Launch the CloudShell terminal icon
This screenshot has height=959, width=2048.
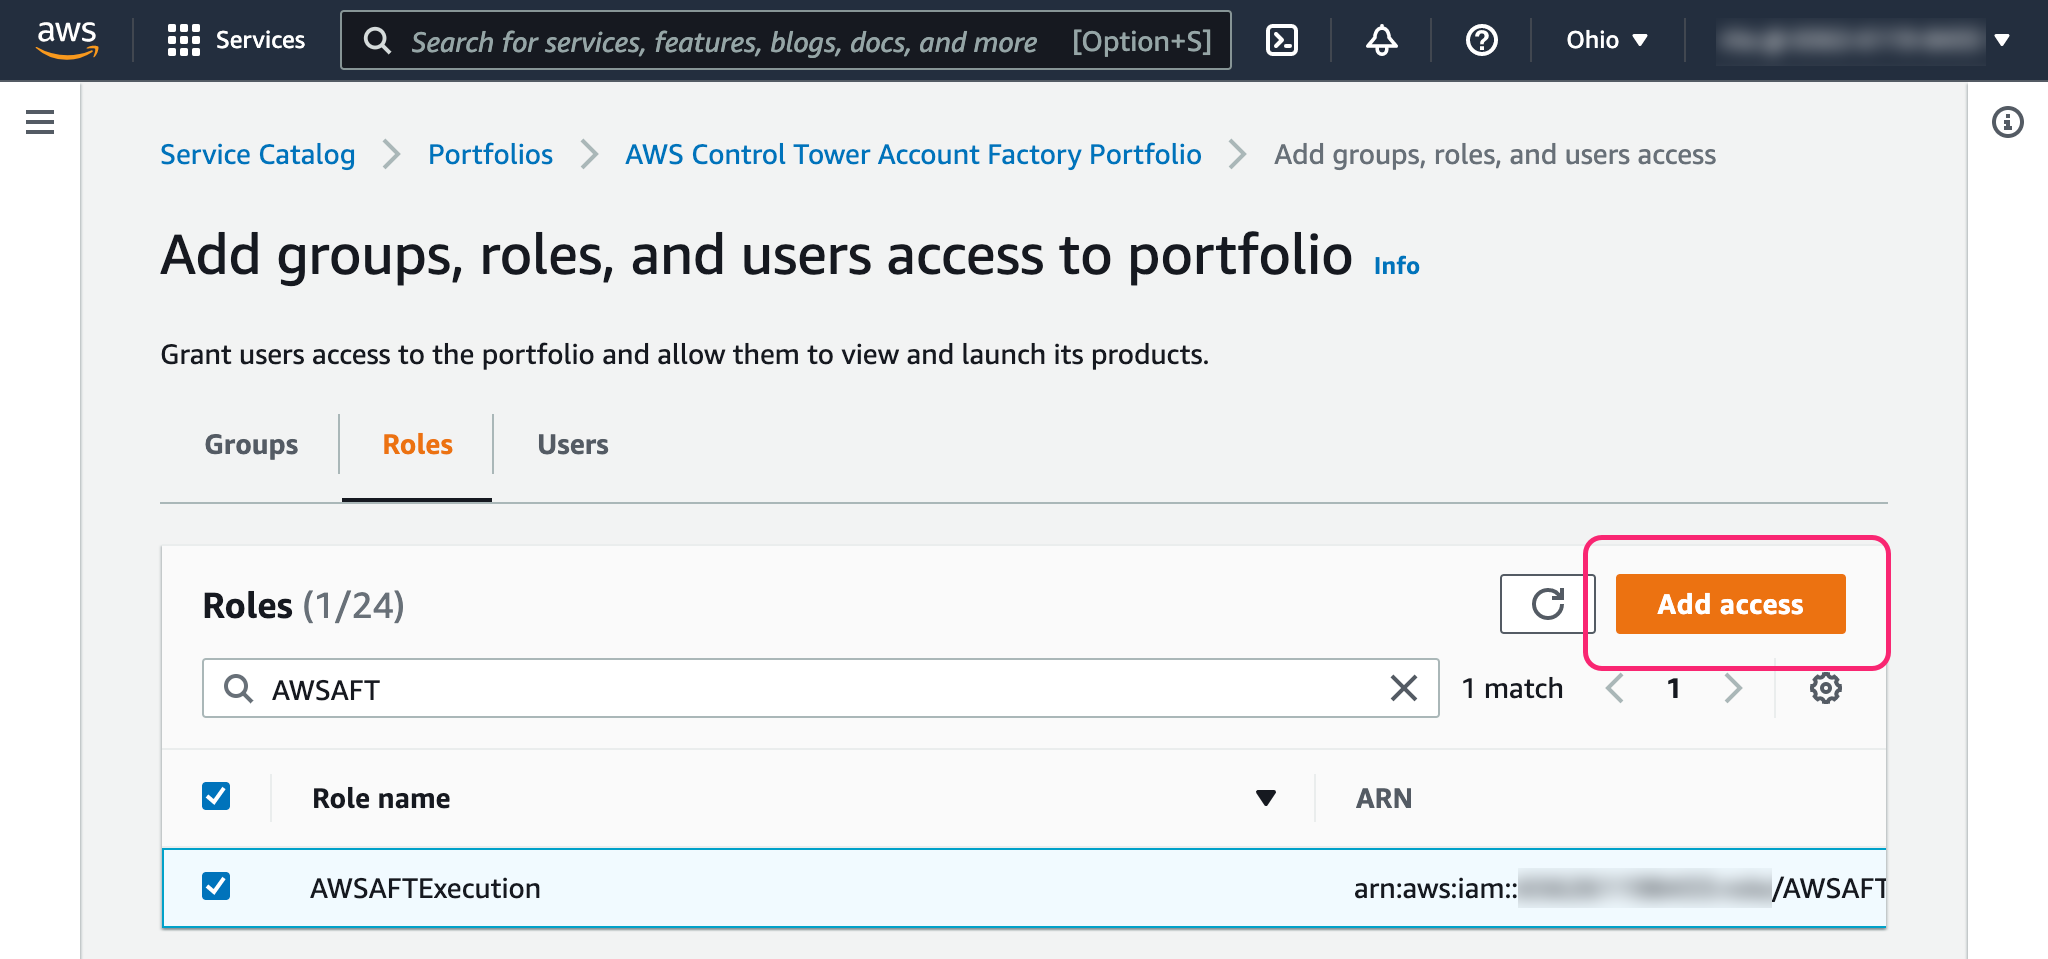[x=1281, y=40]
